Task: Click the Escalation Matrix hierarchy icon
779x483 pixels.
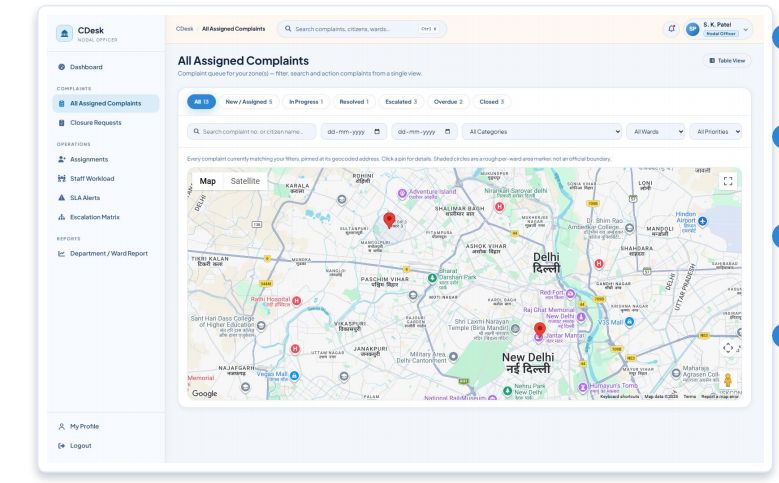Action: tap(62, 217)
